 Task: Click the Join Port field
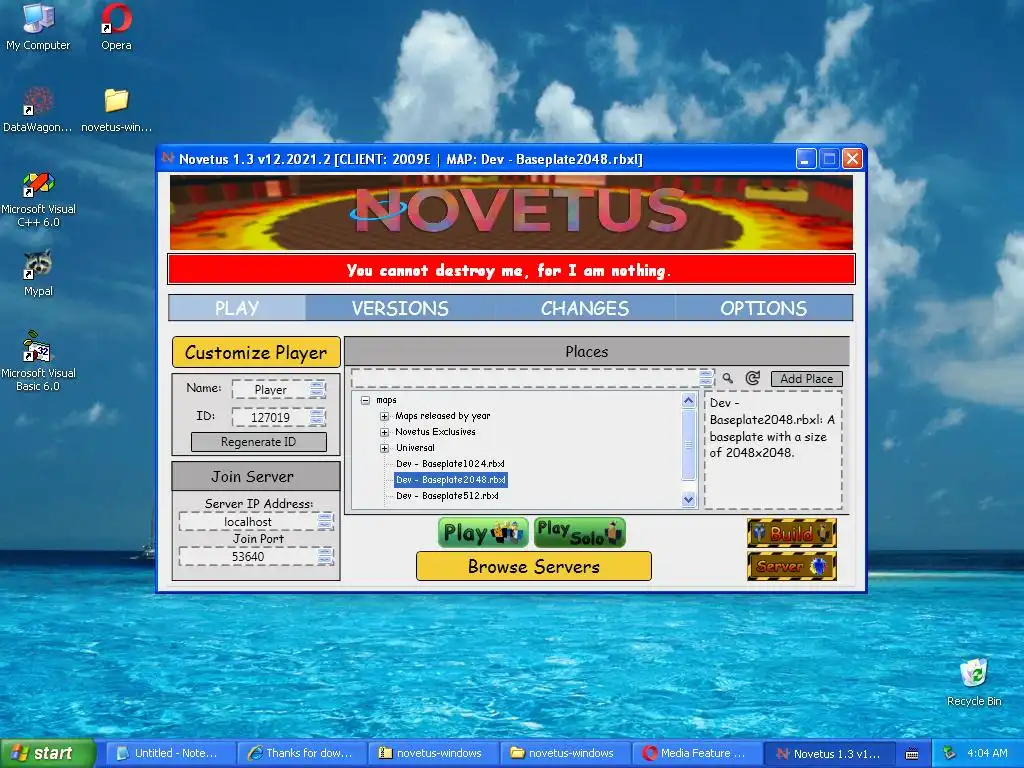pos(256,556)
